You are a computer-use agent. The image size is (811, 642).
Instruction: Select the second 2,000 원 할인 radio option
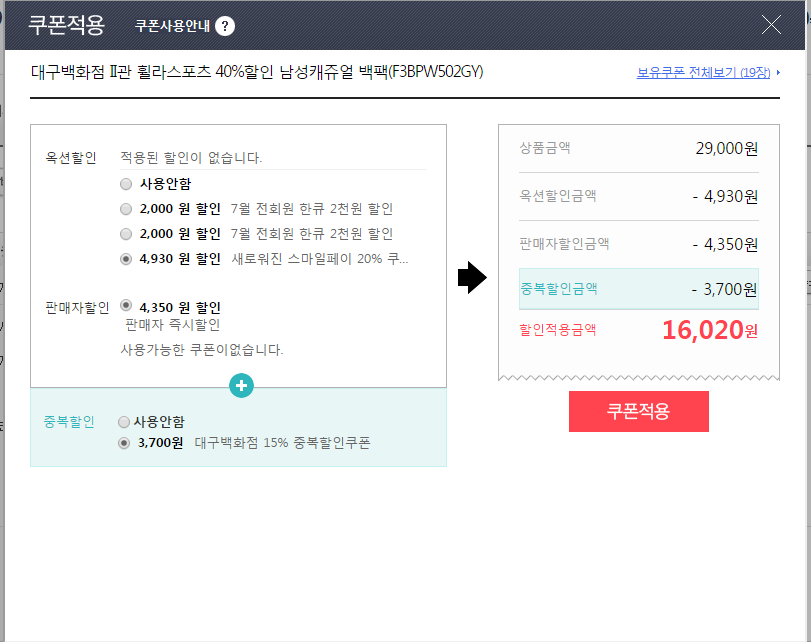tap(125, 234)
